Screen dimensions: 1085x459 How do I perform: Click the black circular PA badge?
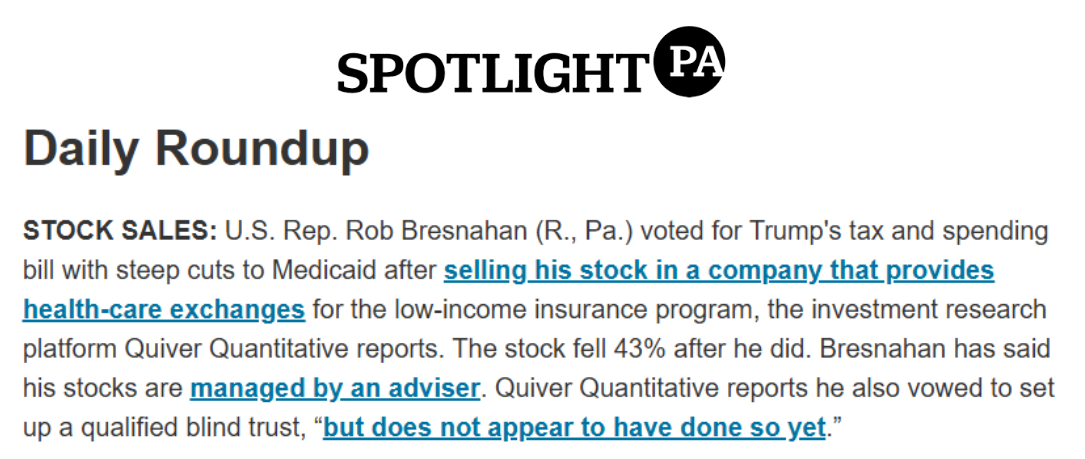(690, 62)
